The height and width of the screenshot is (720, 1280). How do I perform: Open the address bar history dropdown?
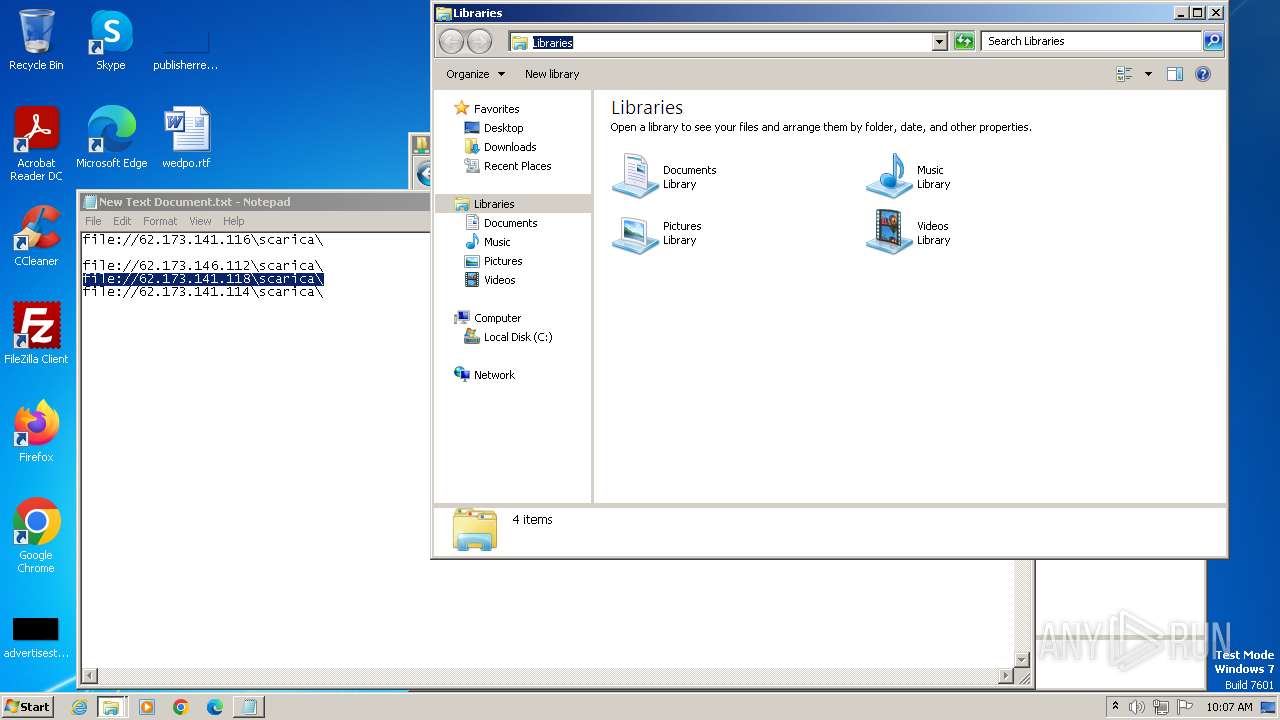point(939,42)
